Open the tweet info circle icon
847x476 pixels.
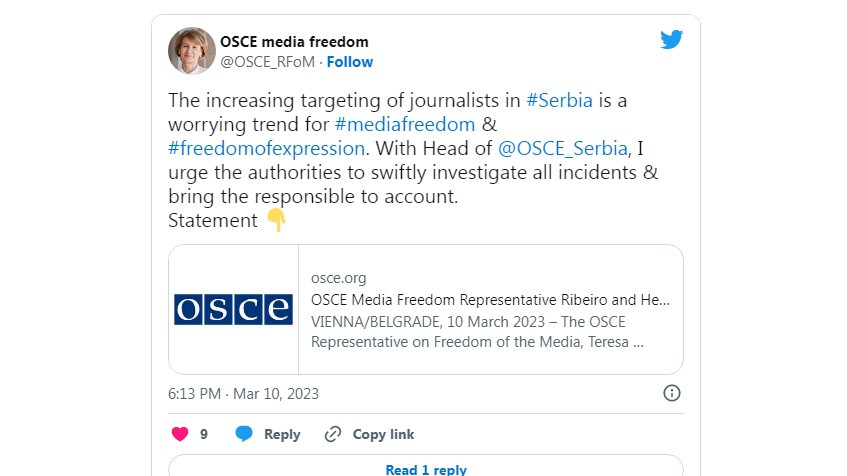pyautogui.click(x=671, y=393)
